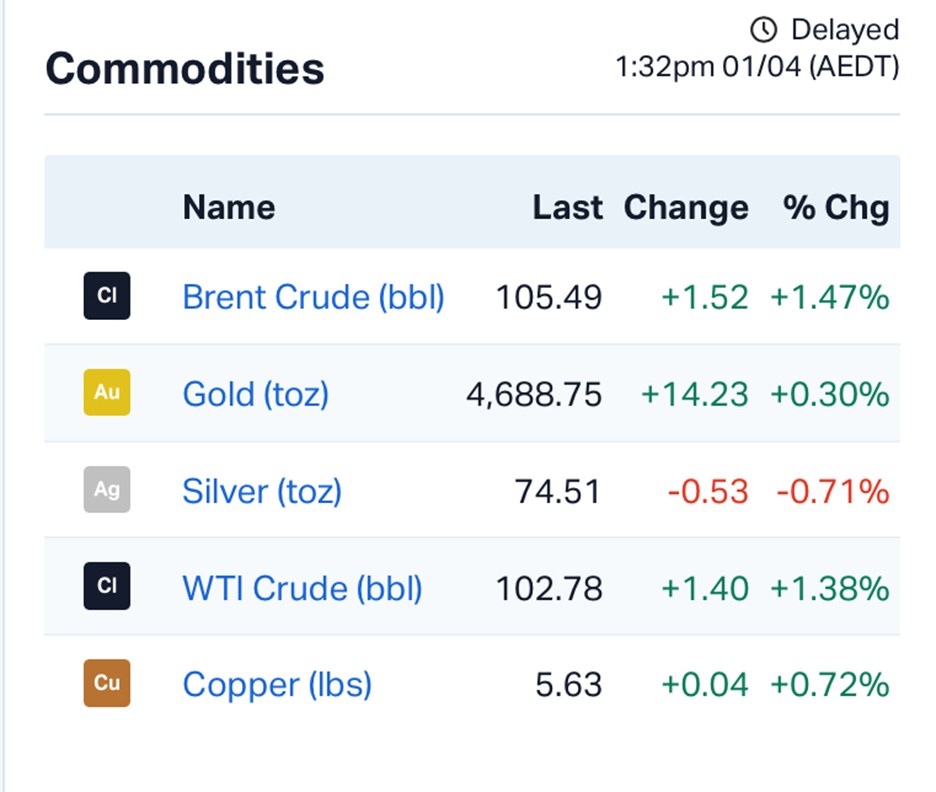
Task: Open the WTI Crude (bbl) link
Action: click(302, 588)
